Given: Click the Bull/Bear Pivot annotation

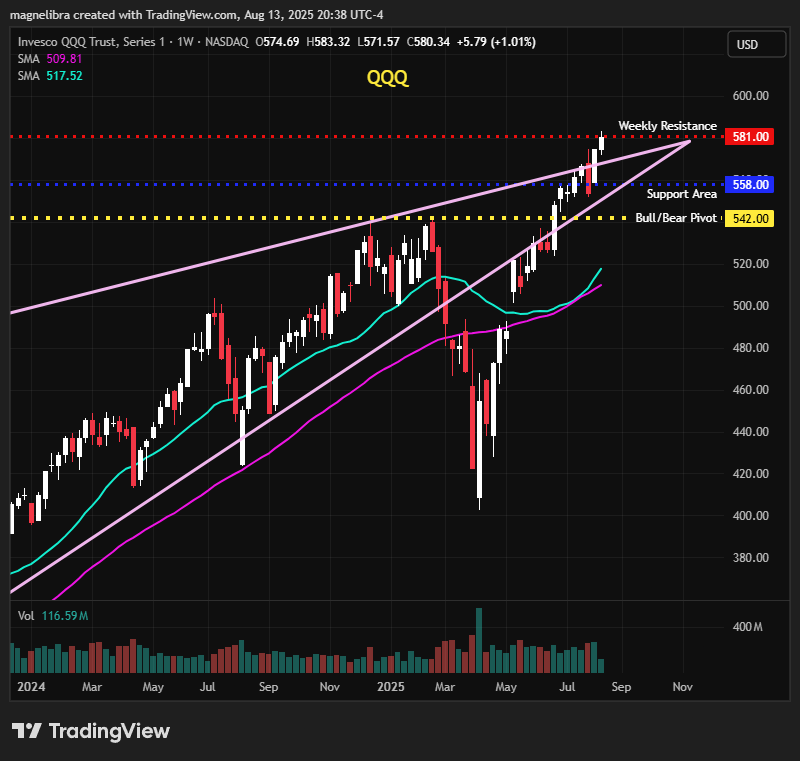Looking at the screenshot, I should [x=676, y=218].
